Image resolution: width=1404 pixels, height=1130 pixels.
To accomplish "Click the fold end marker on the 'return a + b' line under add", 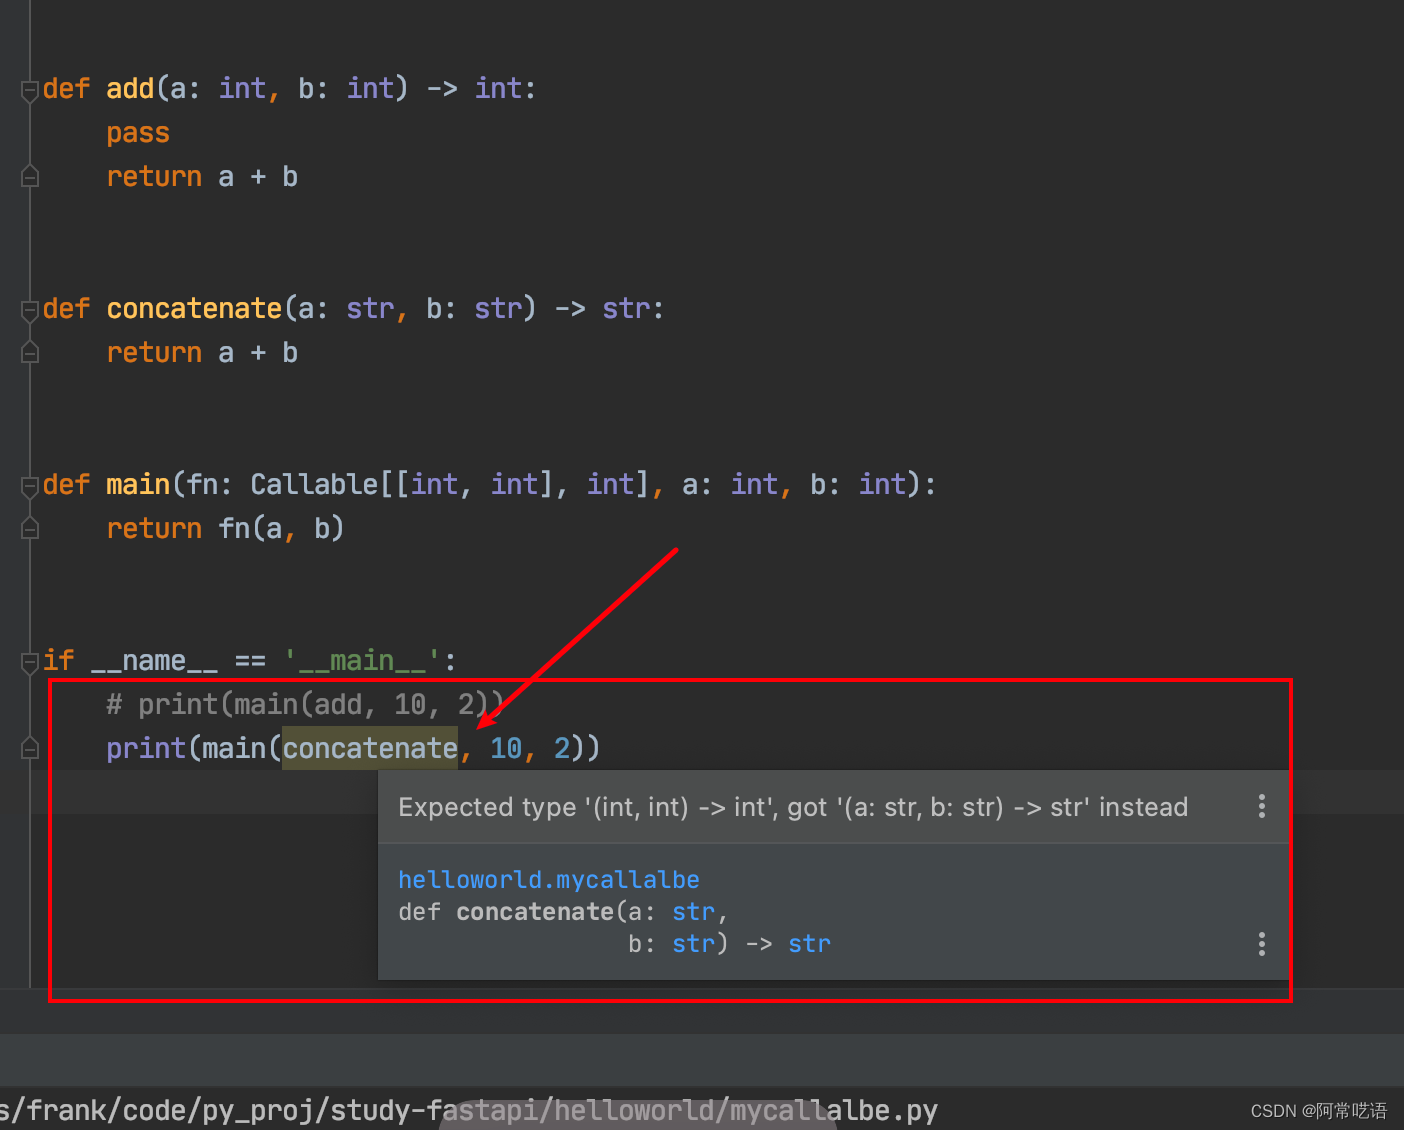I will [30, 177].
